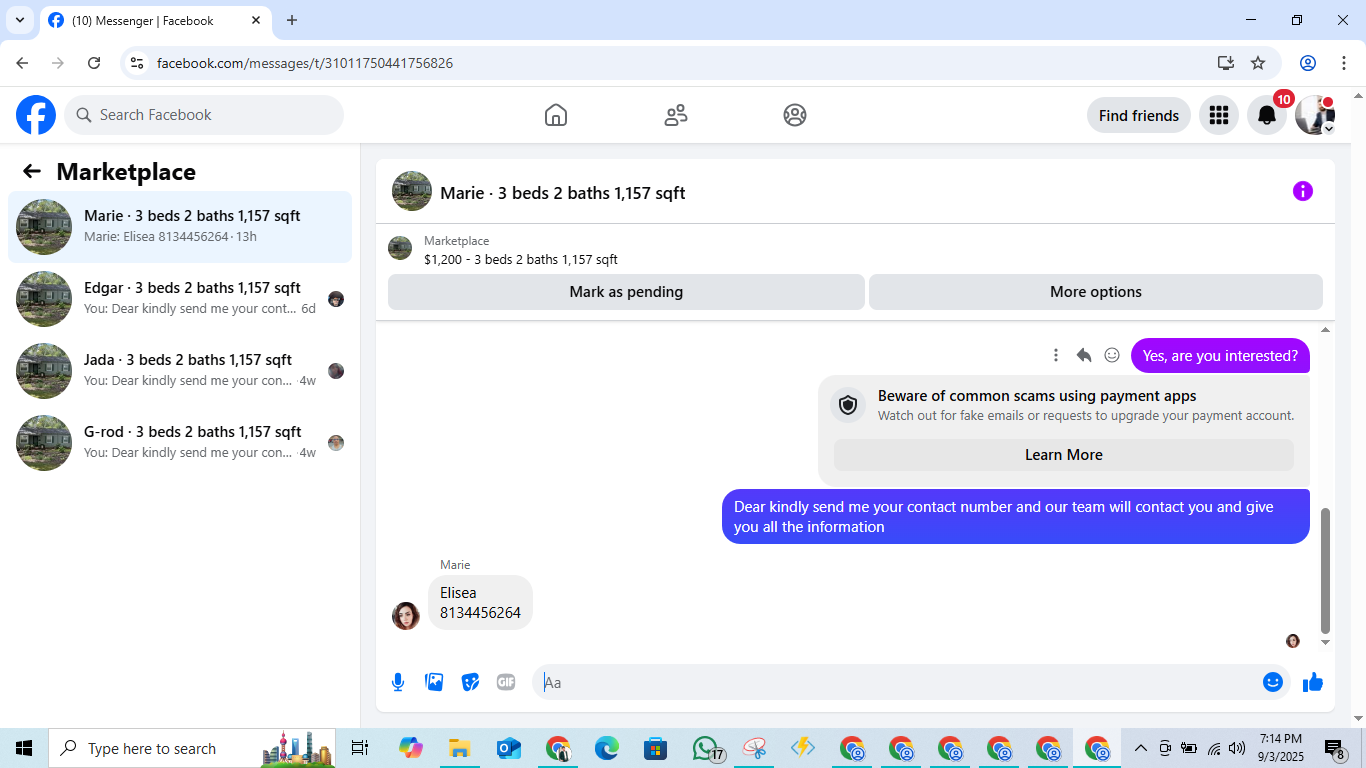Open File Explorer from the taskbar
Viewport: 1366px width, 768px height.
460,748
